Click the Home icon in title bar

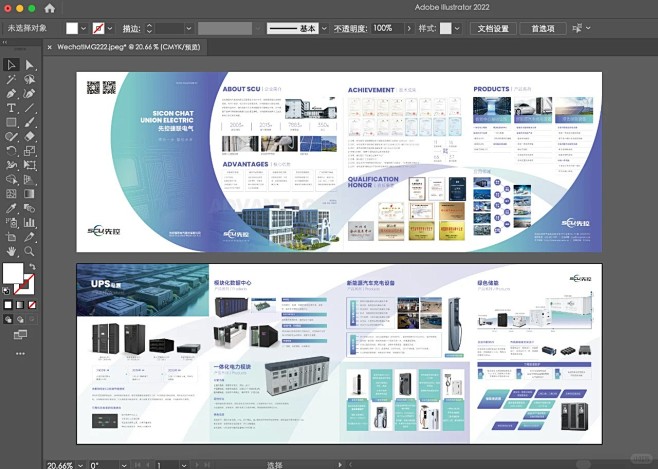[49, 8]
